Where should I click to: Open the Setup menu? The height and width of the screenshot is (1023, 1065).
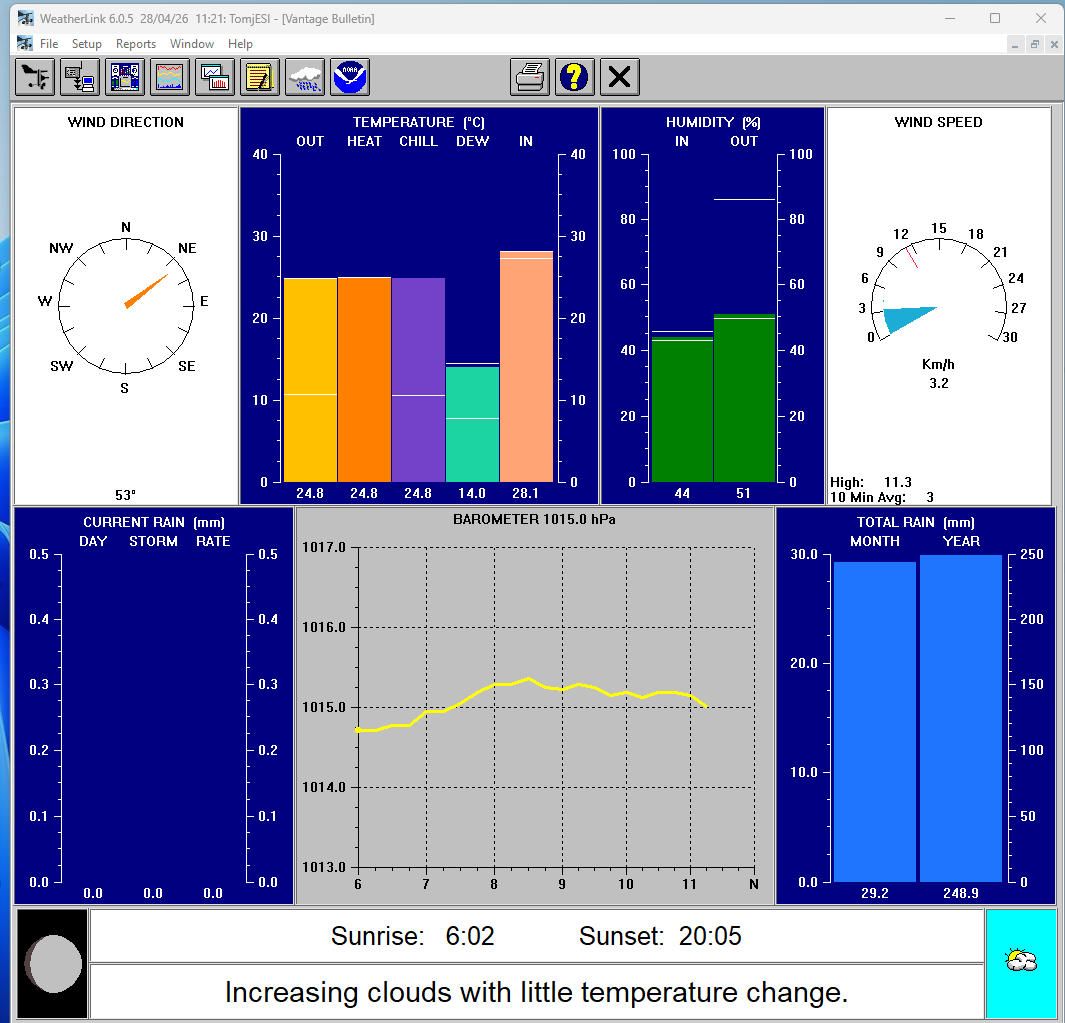point(87,44)
